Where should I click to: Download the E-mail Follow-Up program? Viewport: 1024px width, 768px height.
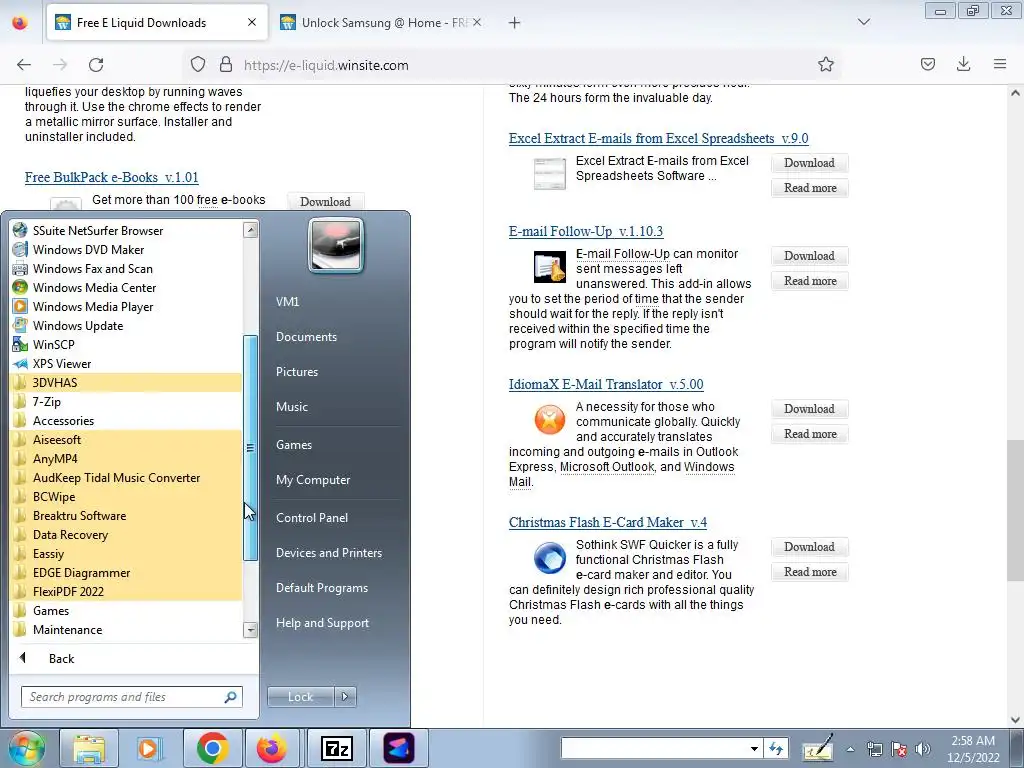(809, 256)
